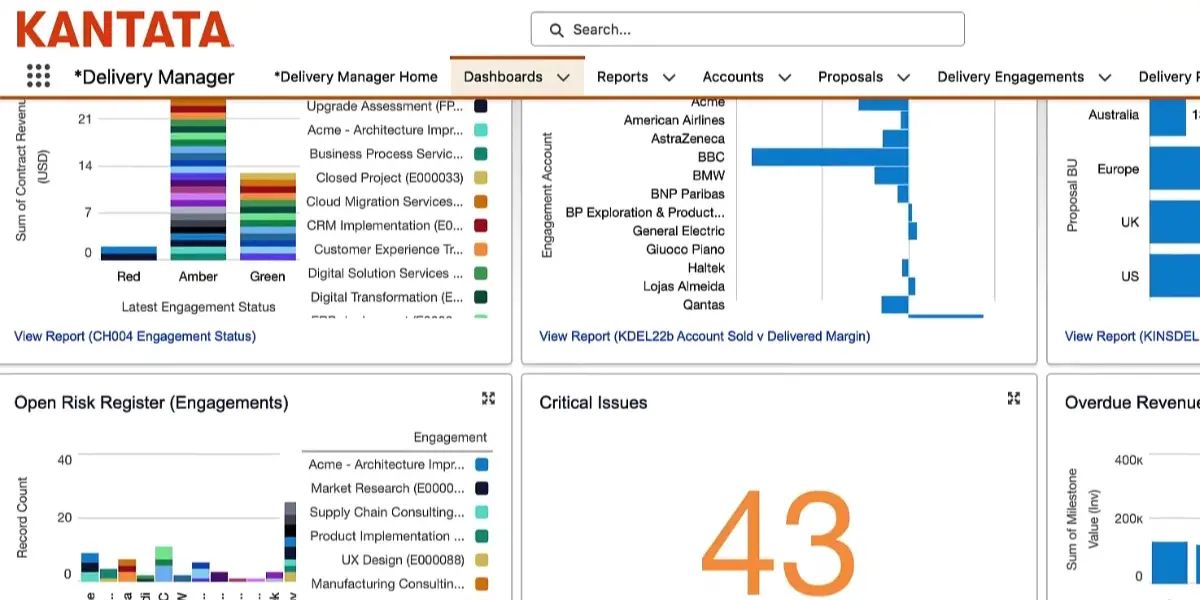Click the General Electric account label

(679, 231)
